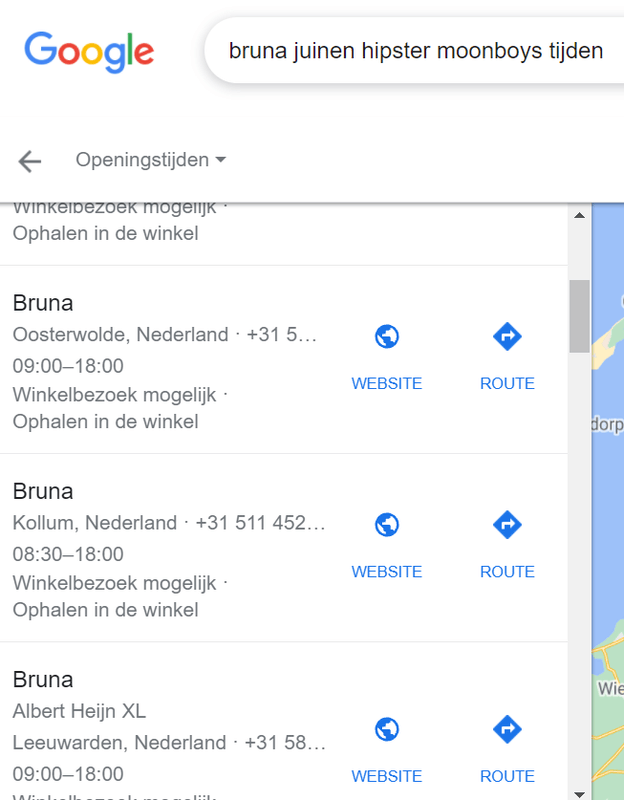This screenshot has height=800, width=624.
Task: Click the globe icon for Bruna in Leeuwarden
Action: [387, 730]
